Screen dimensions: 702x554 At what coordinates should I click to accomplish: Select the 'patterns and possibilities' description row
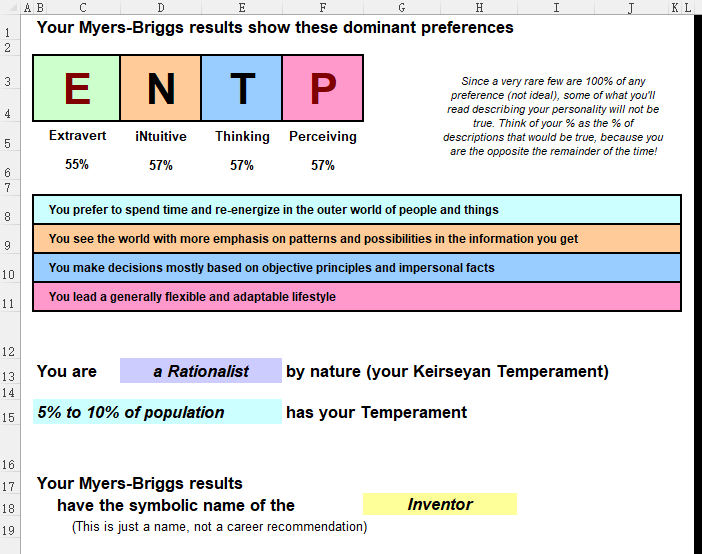(357, 239)
